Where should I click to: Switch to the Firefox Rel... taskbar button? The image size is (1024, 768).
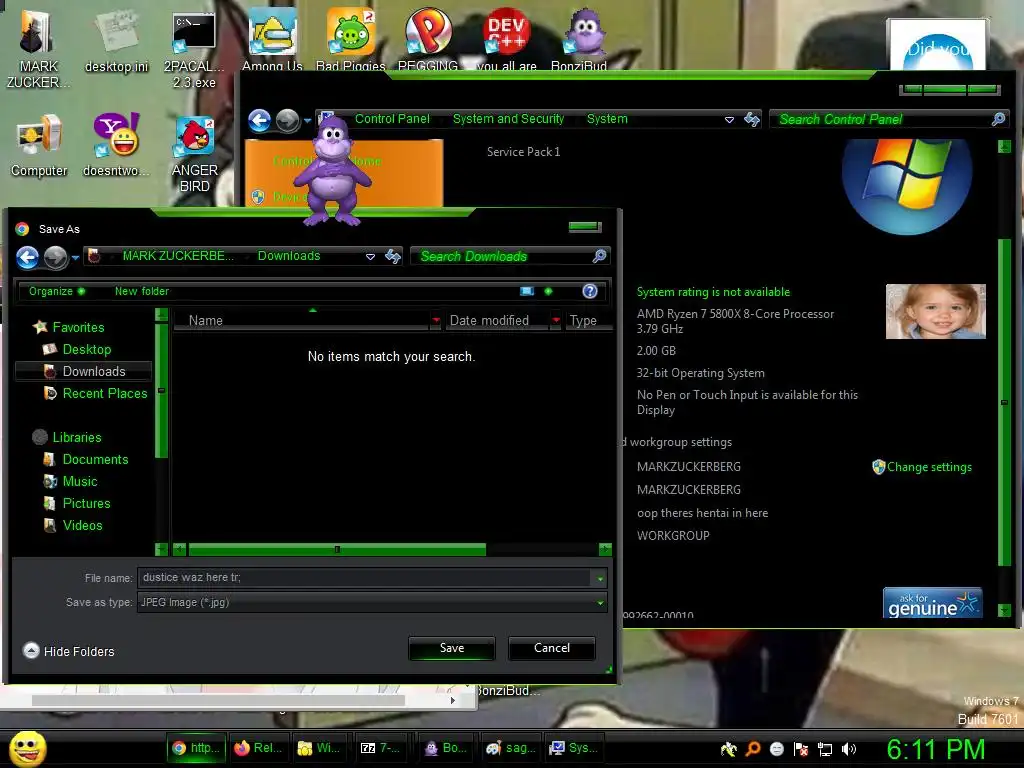258,748
